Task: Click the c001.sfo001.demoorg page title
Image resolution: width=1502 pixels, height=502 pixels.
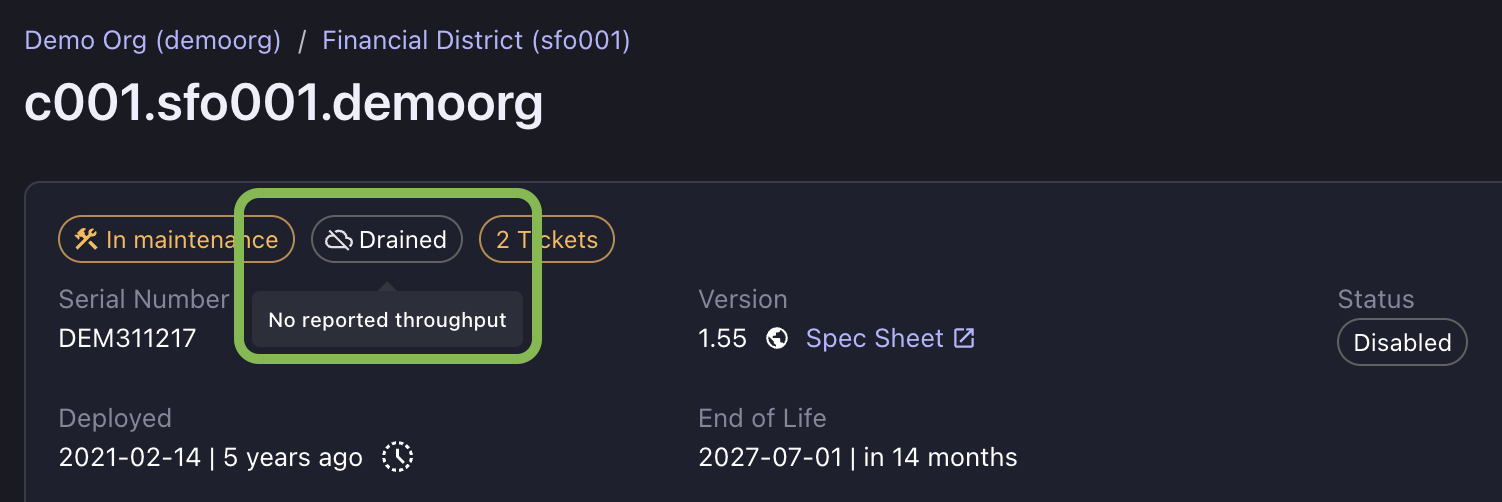Action: click(x=284, y=102)
